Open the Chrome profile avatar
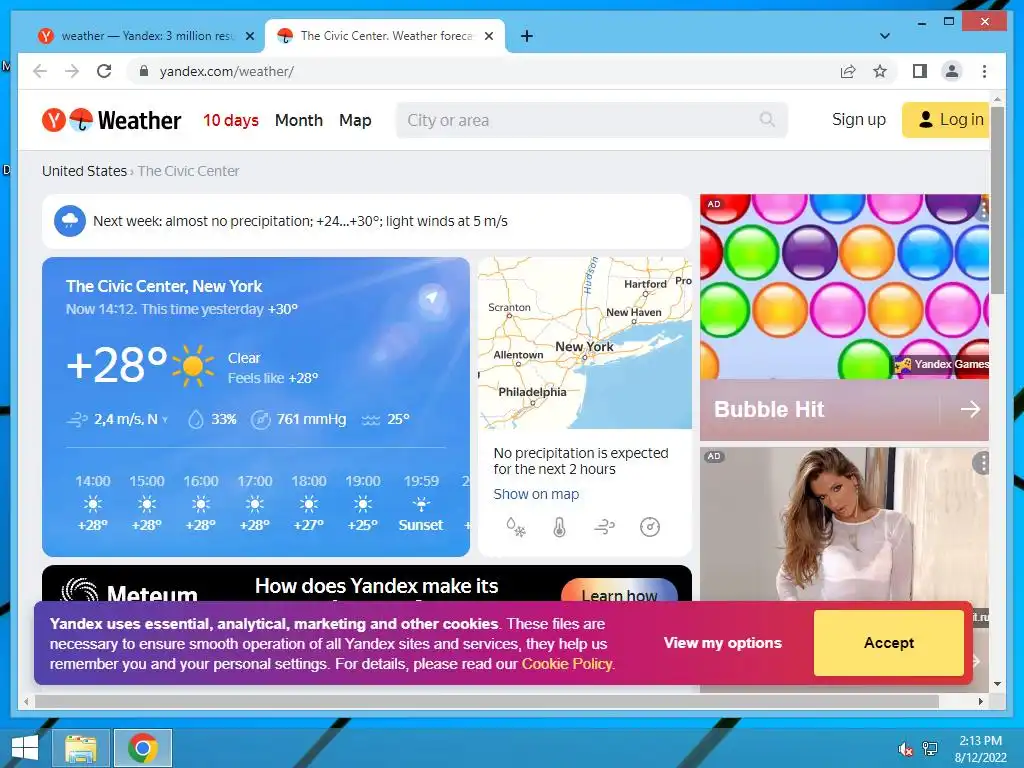The image size is (1024, 768). tap(952, 71)
